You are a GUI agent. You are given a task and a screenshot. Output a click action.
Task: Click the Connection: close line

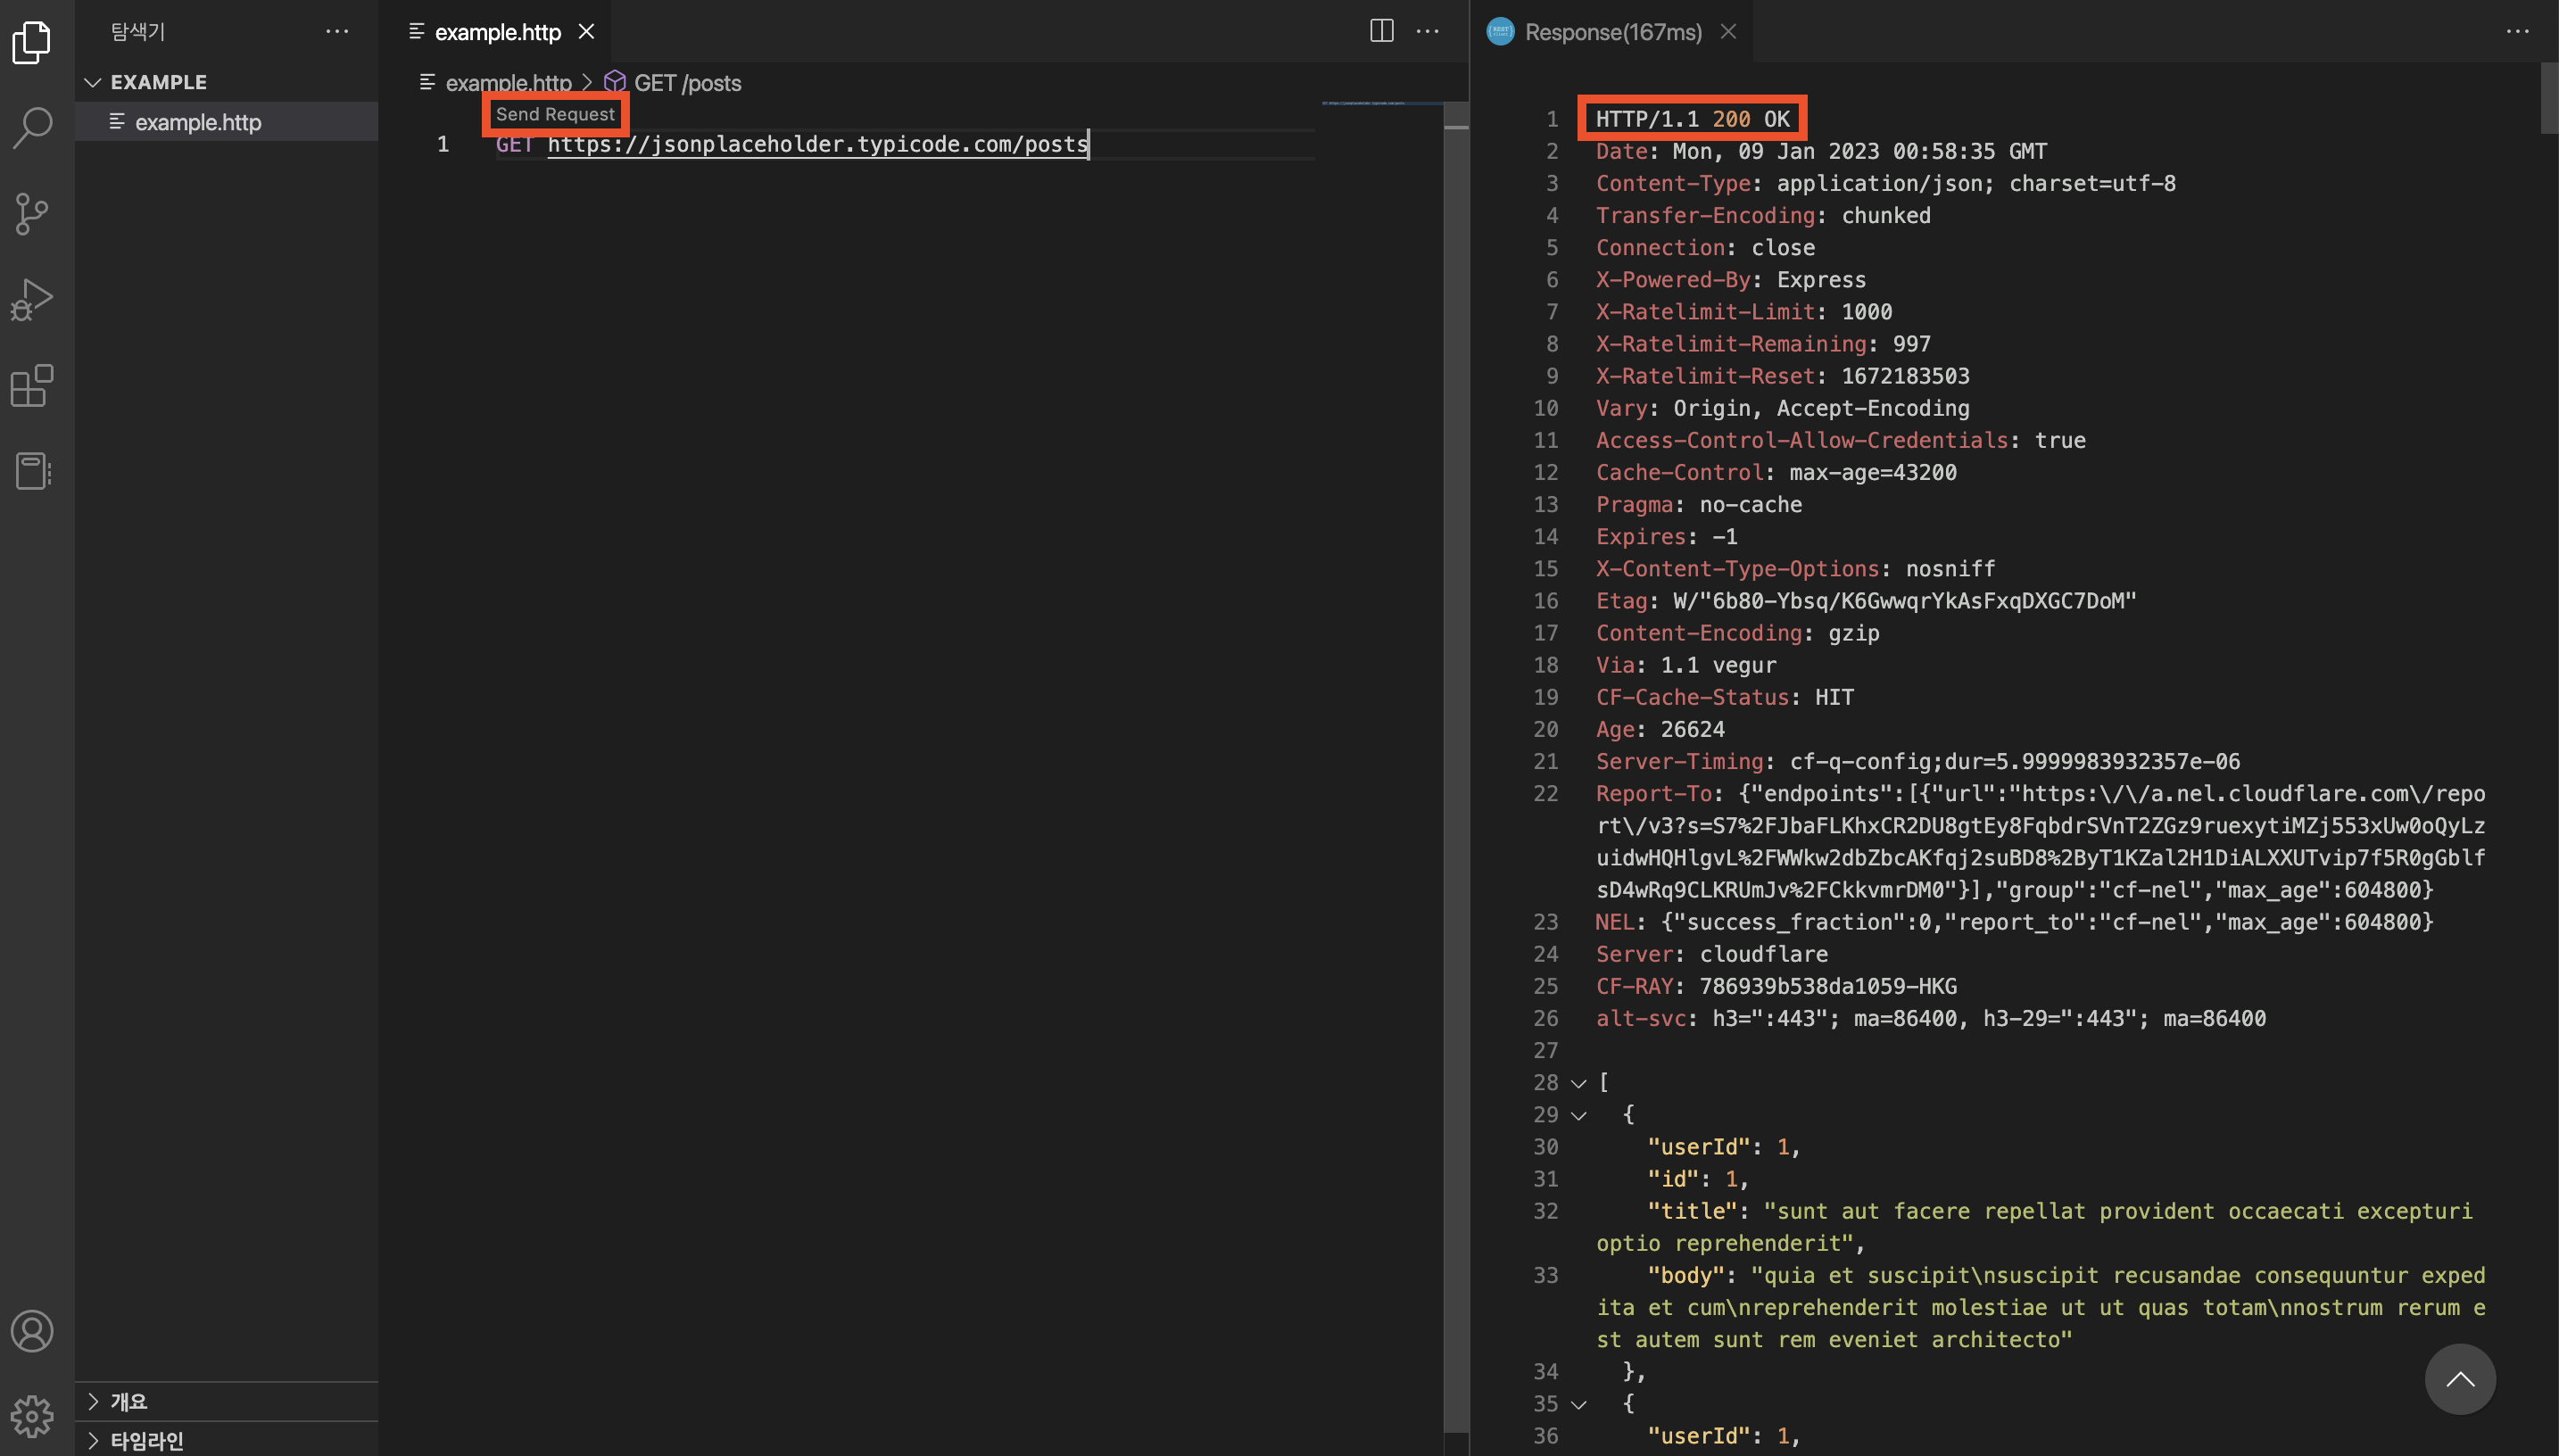[1704, 247]
